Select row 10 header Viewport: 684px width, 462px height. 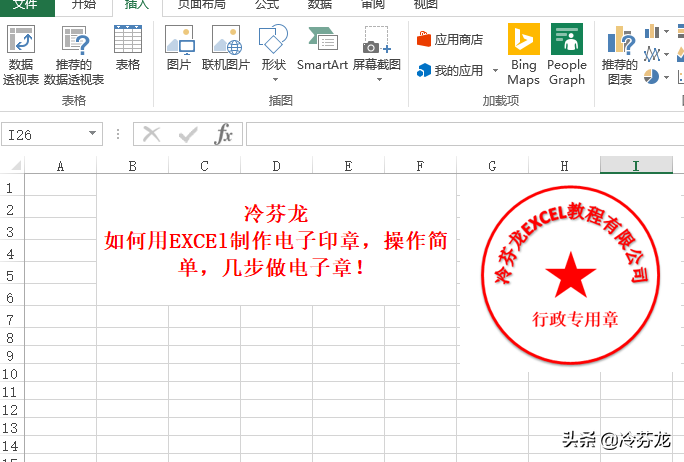12,374
